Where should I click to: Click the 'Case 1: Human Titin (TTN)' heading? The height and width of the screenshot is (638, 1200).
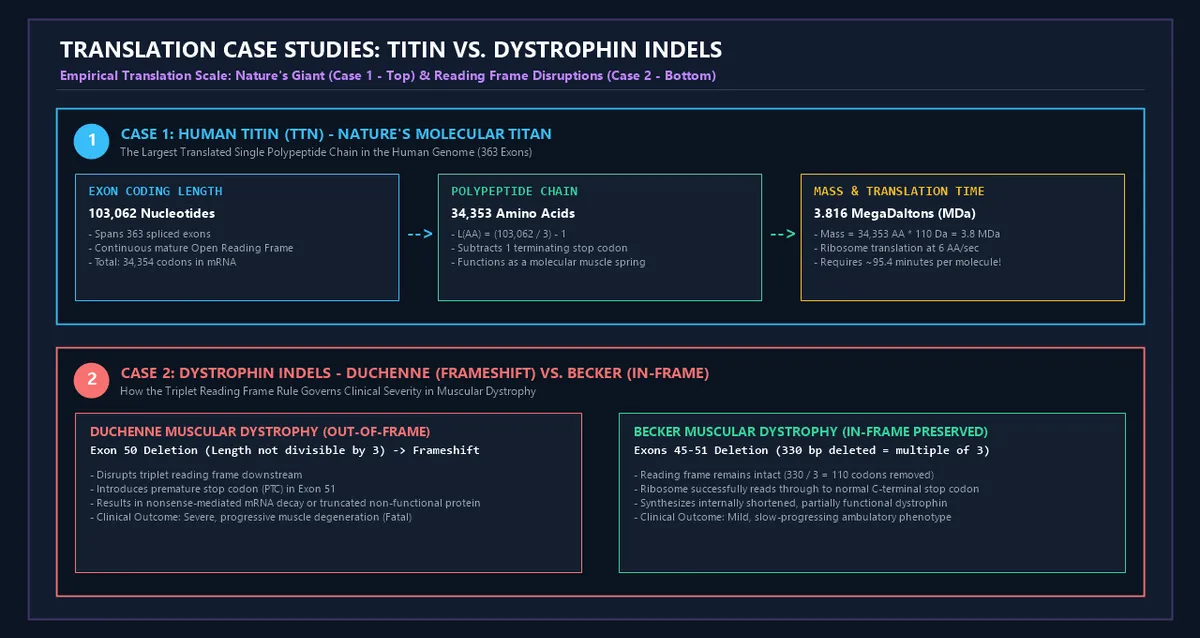[336, 134]
